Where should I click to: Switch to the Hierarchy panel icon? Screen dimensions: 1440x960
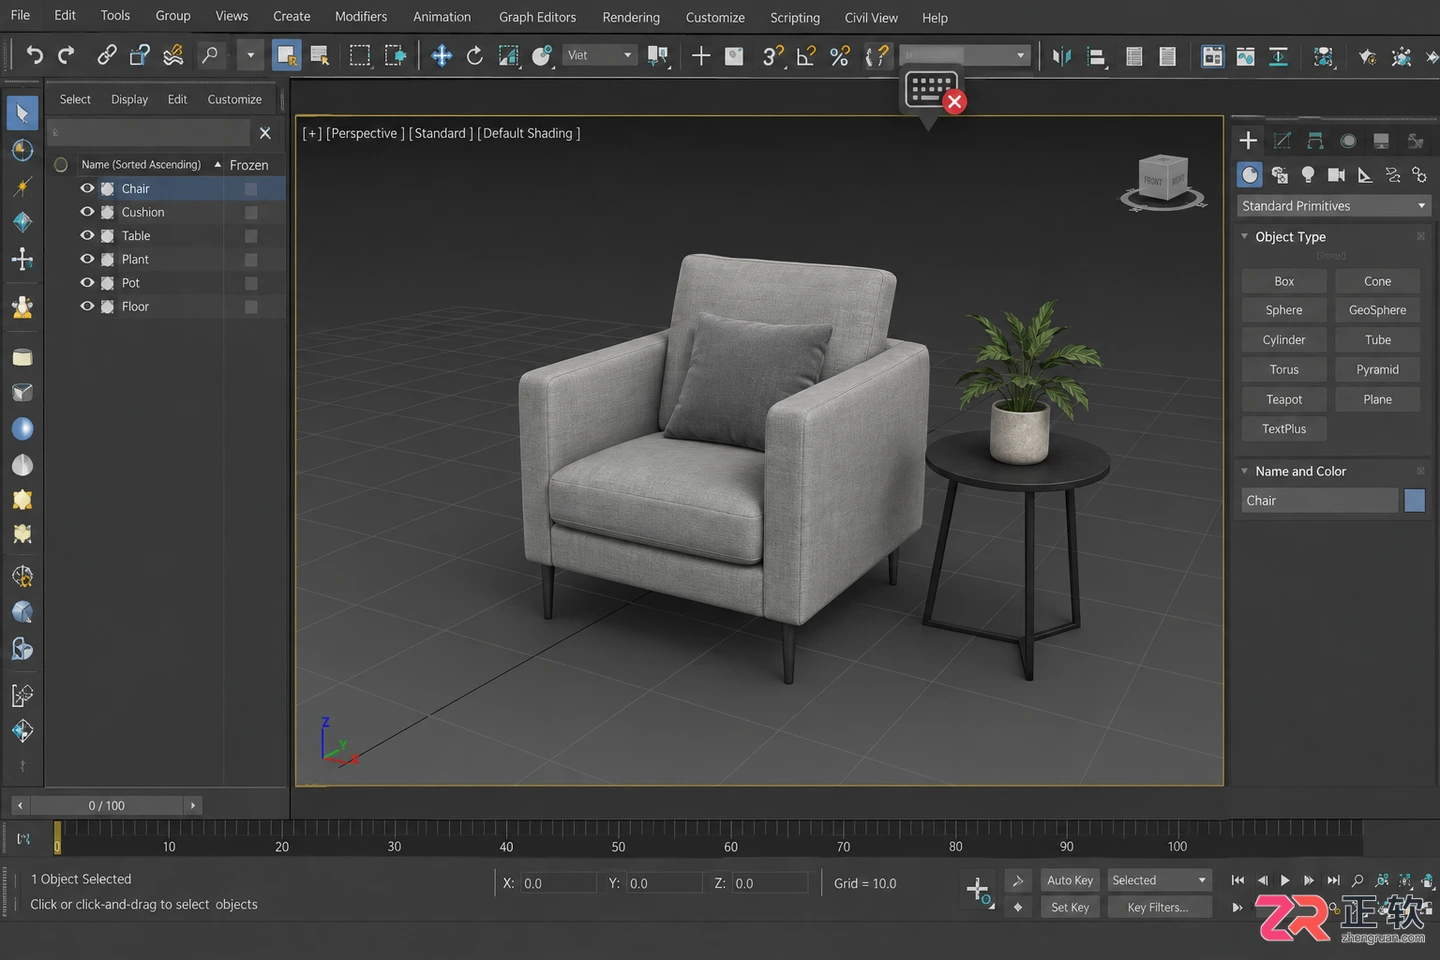click(x=1315, y=141)
